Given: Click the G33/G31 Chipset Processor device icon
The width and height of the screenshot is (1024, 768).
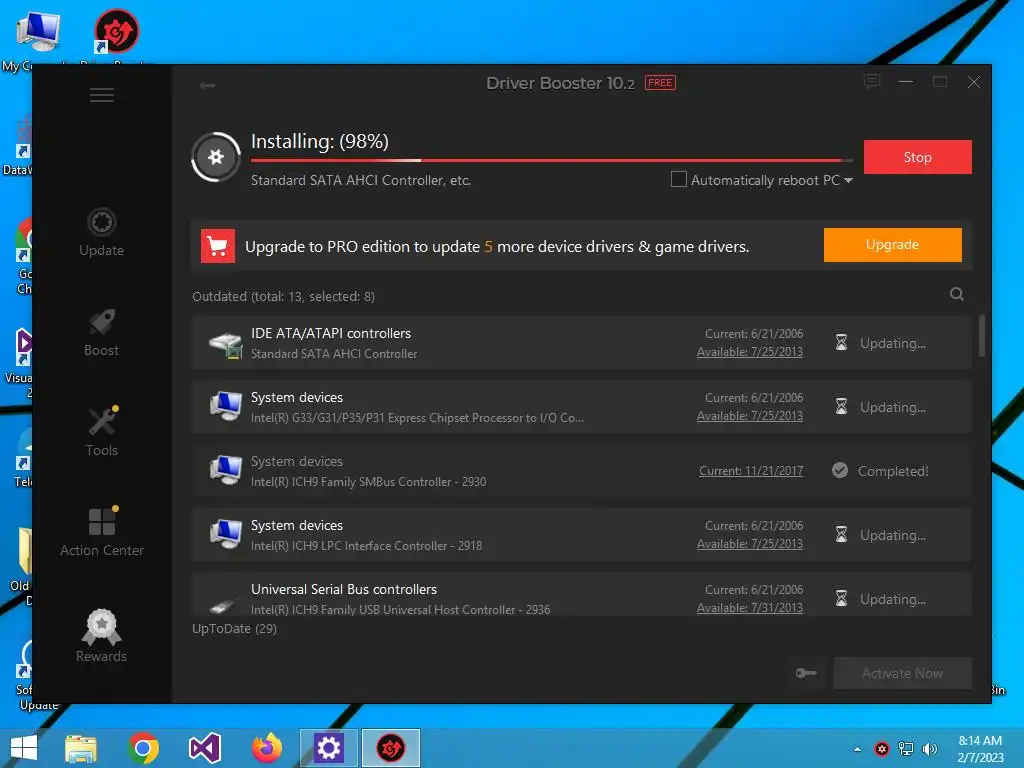Looking at the screenshot, I should [x=225, y=407].
